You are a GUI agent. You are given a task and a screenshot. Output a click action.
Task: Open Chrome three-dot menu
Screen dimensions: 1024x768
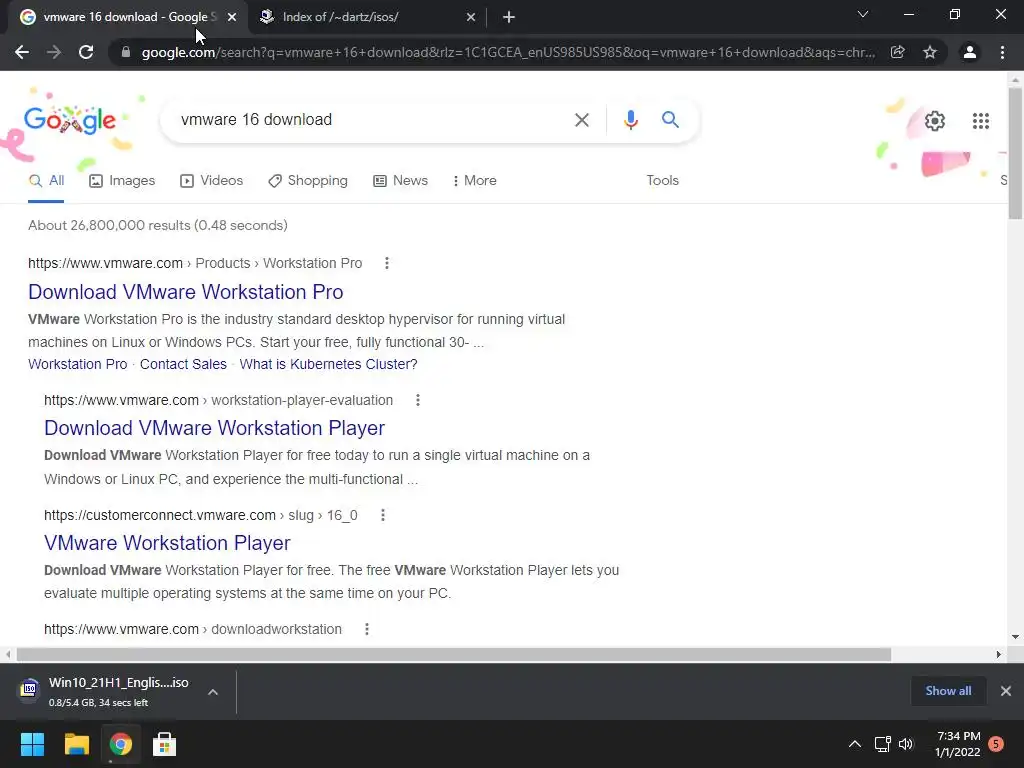tap(1002, 52)
